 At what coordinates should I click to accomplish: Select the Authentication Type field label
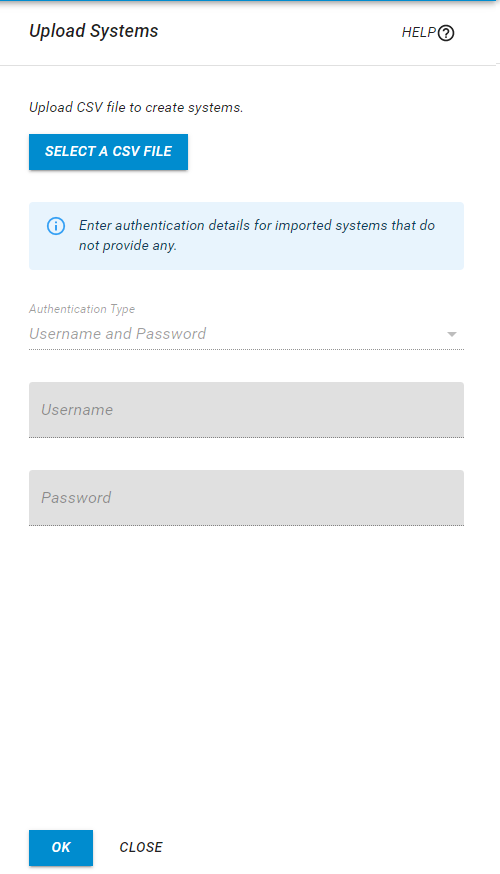82,309
